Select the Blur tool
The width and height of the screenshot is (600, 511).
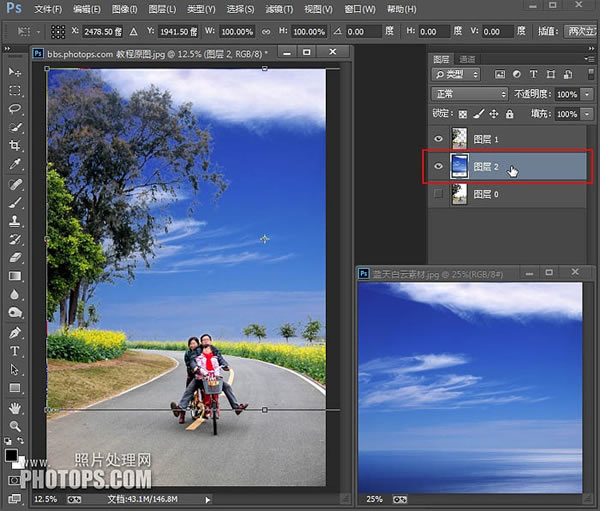tap(15, 294)
